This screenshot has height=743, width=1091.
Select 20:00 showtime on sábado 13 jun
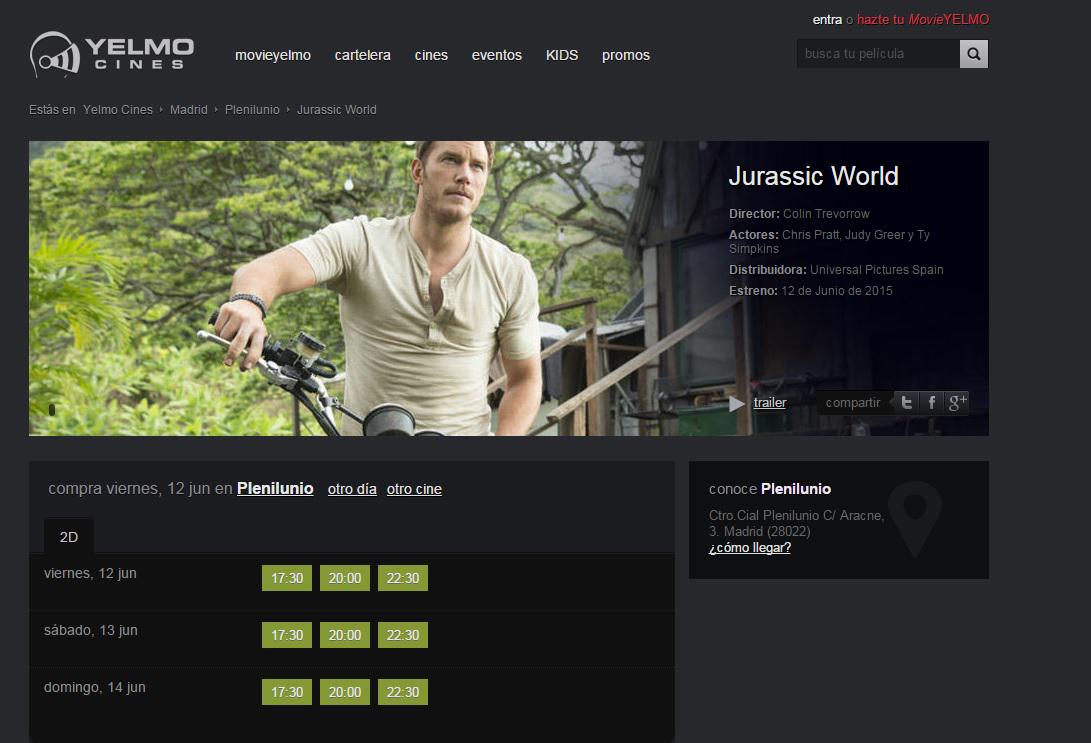click(x=345, y=635)
